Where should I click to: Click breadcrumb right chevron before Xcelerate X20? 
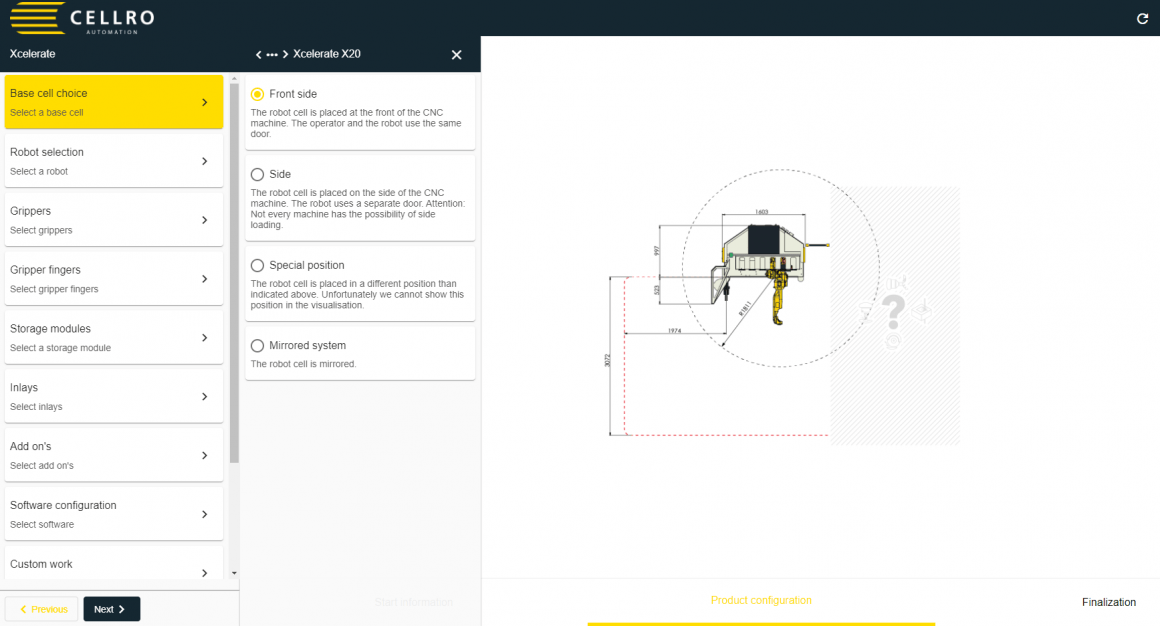[x=286, y=55]
